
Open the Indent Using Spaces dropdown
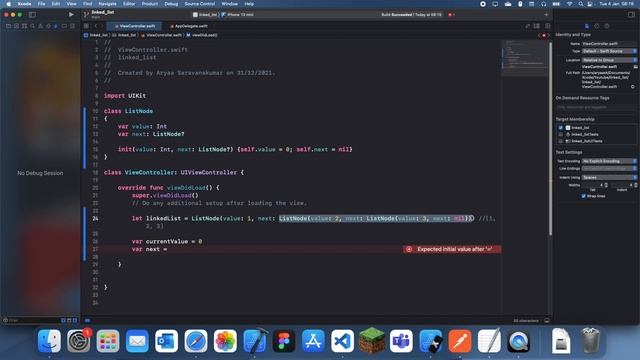point(609,178)
